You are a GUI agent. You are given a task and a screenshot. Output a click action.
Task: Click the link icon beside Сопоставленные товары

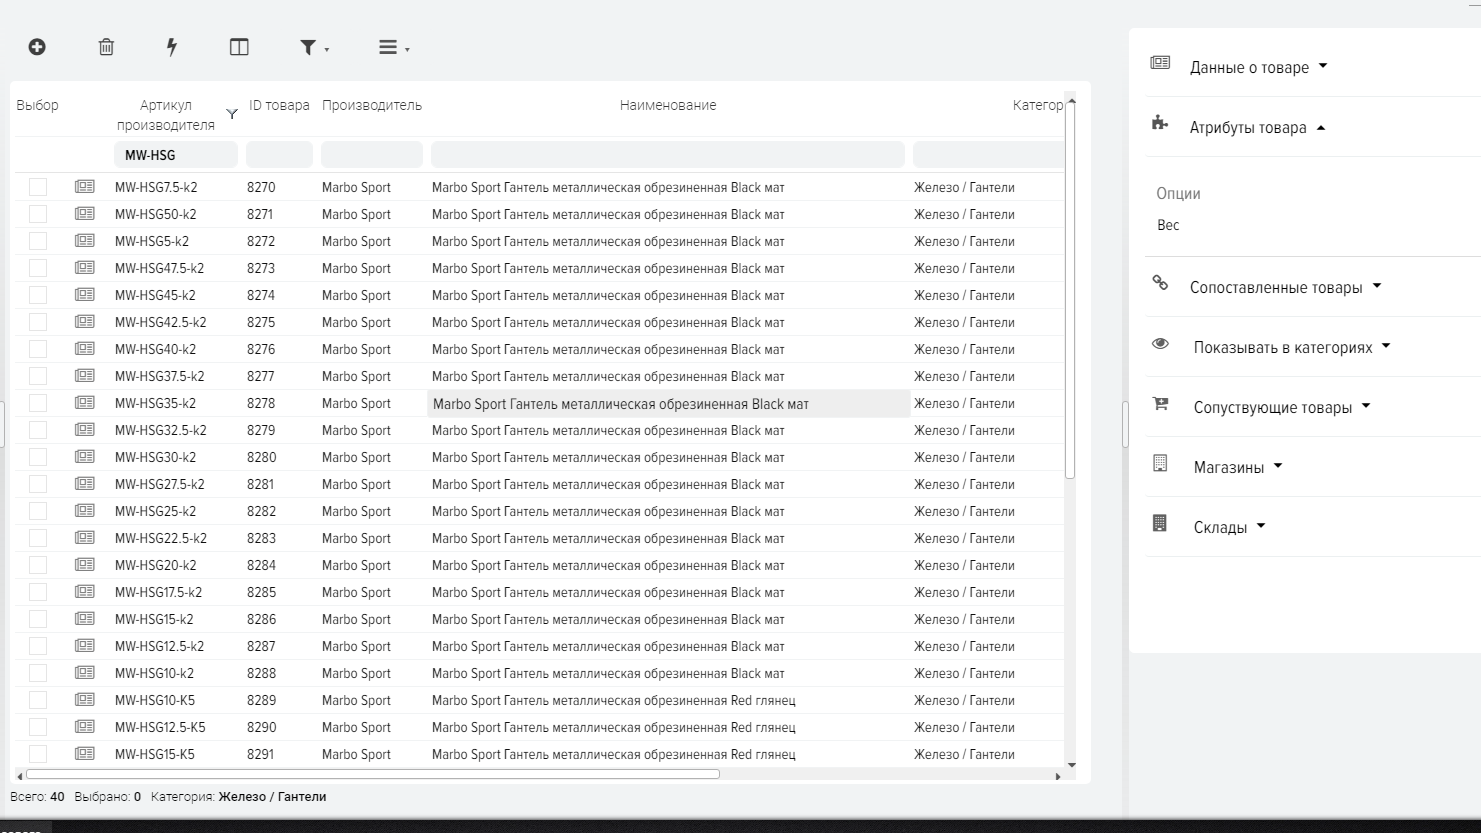point(1160,283)
